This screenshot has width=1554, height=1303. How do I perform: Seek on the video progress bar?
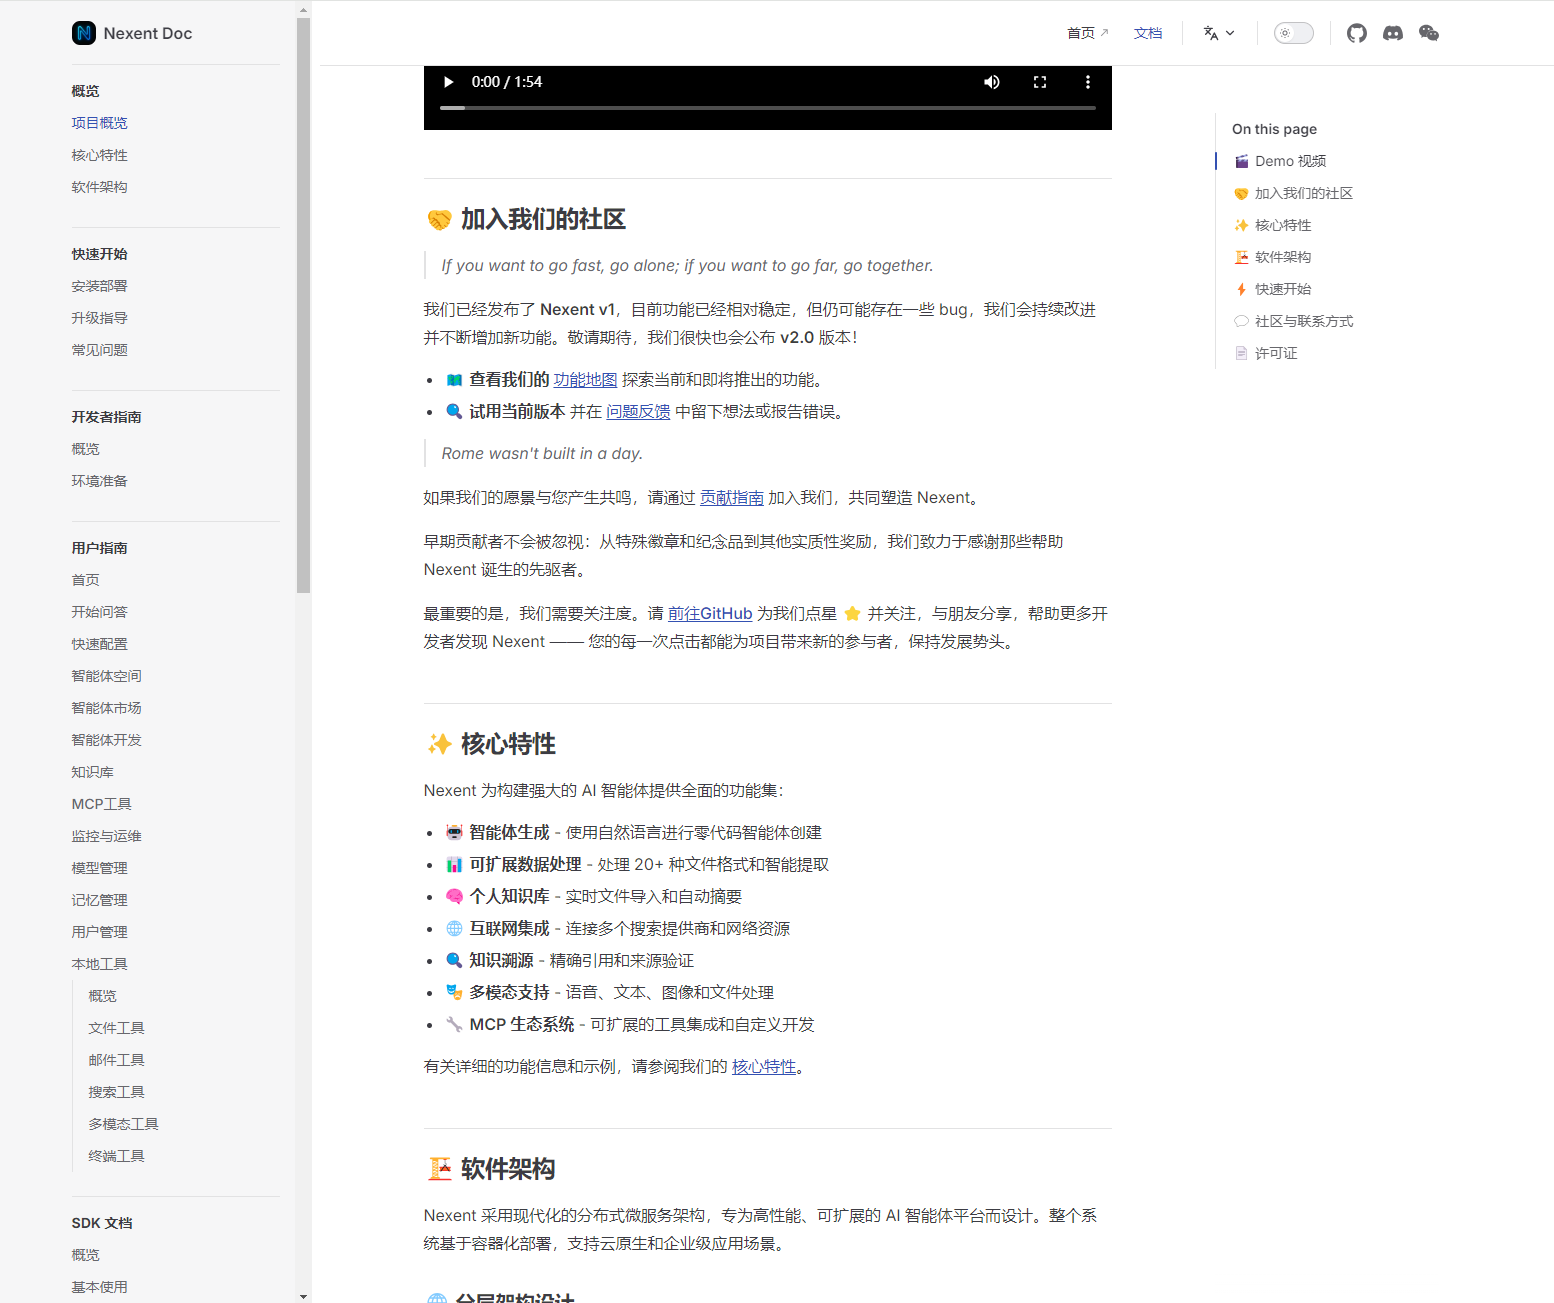click(768, 107)
